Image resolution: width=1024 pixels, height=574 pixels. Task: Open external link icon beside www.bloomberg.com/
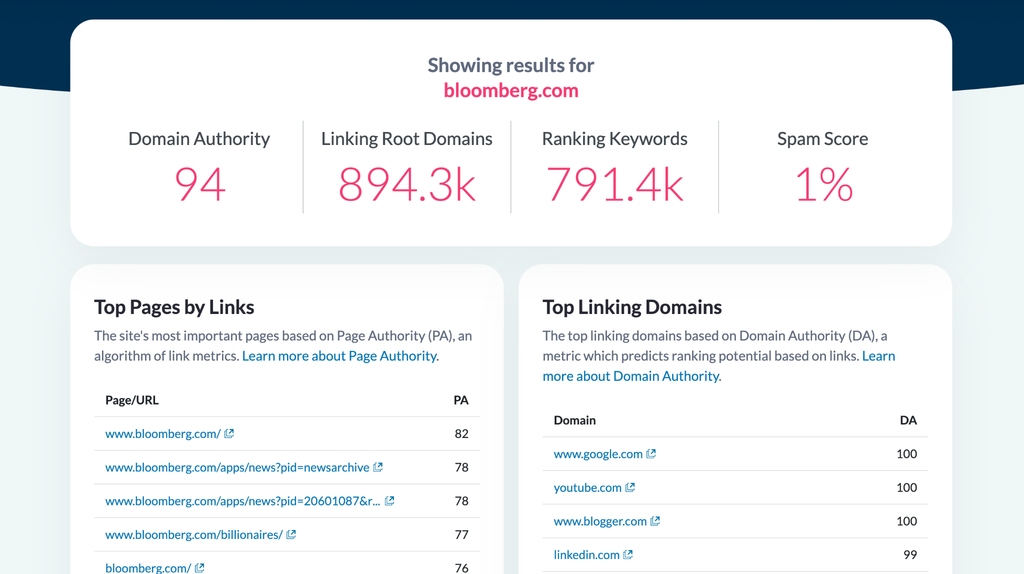229,434
